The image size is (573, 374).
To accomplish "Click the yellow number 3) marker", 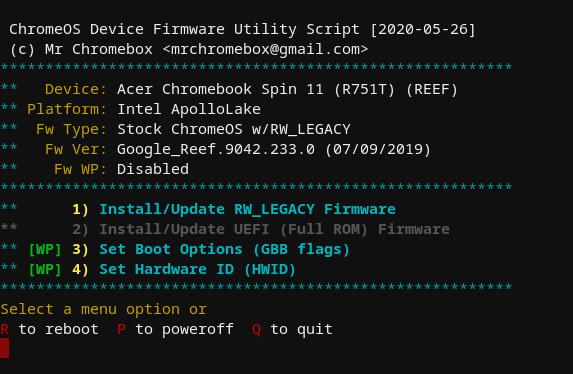I will pyautogui.click(x=80, y=250).
